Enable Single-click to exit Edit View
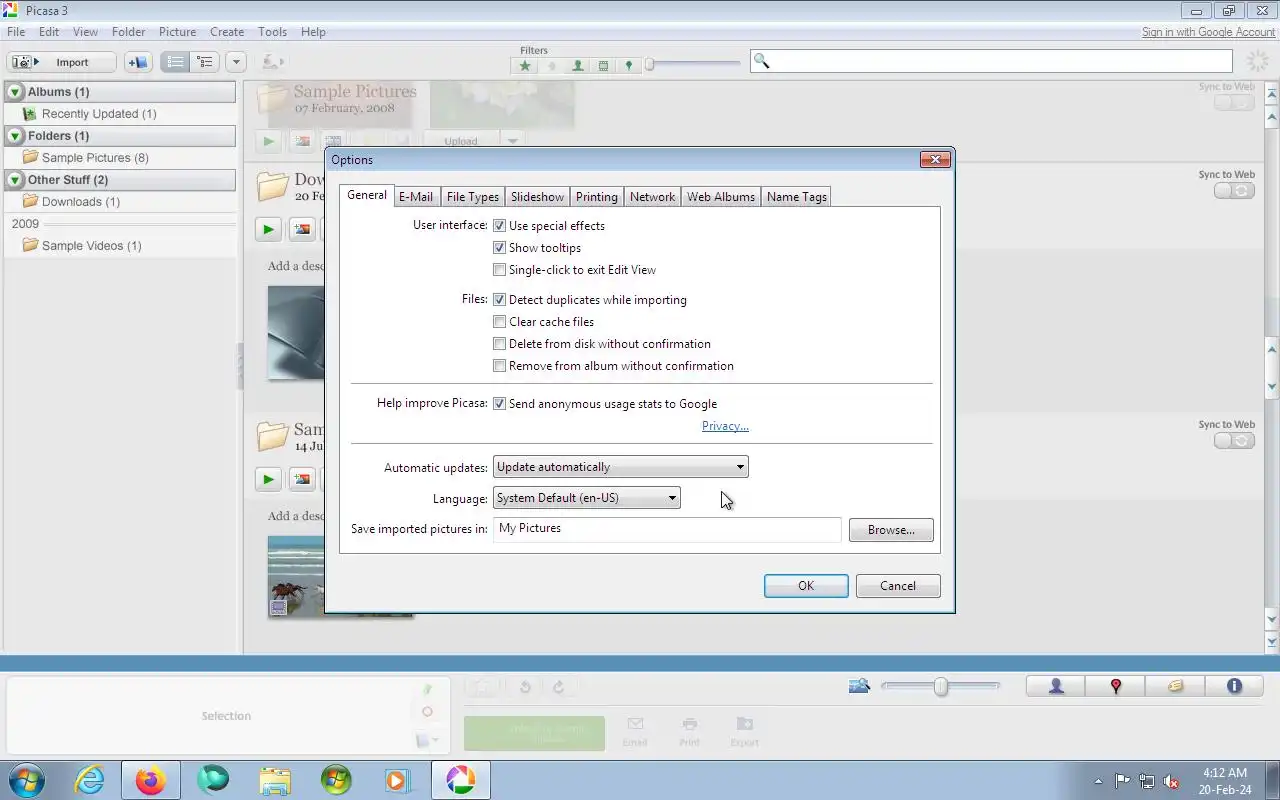This screenshot has width=1280, height=800. click(500, 270)
